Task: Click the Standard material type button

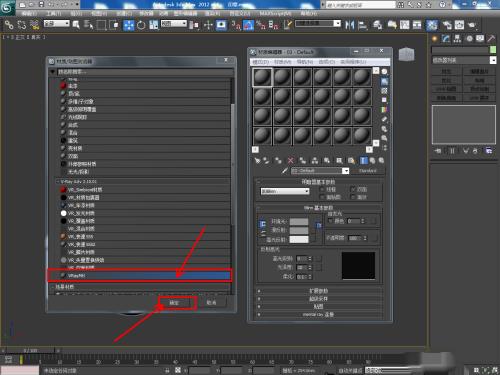Action: click(x=368, y=171)
